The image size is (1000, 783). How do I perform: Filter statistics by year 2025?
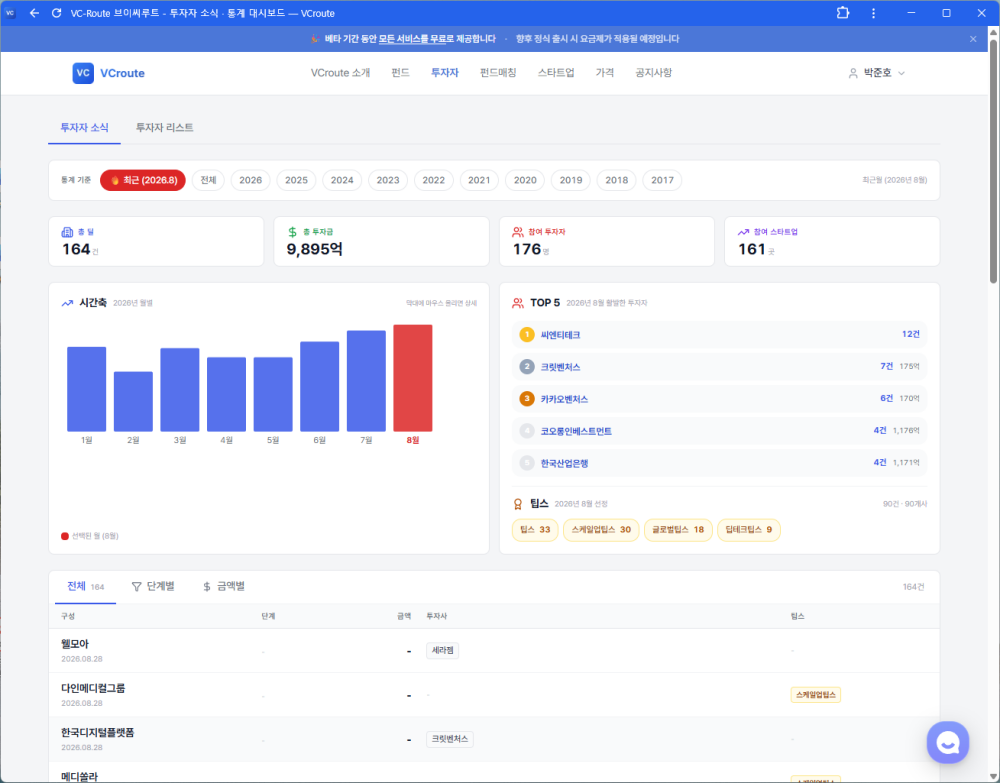pos(296,180)
